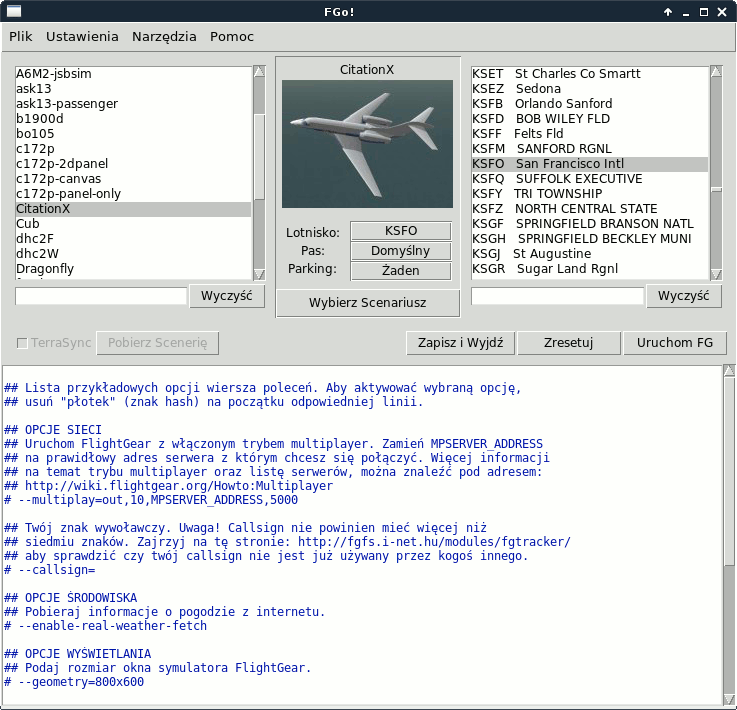The width and height of the screenshot is (737, 710).
Task: Click the CitationX aircraft thumbnail
Action: click(x=368, y=144)
